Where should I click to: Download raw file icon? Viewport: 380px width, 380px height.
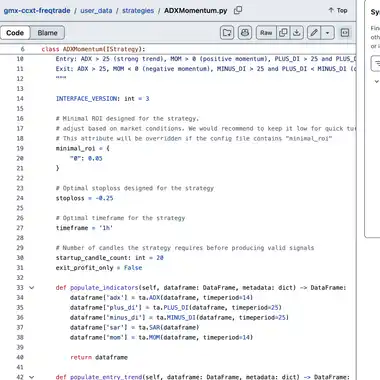coord(297,33)
